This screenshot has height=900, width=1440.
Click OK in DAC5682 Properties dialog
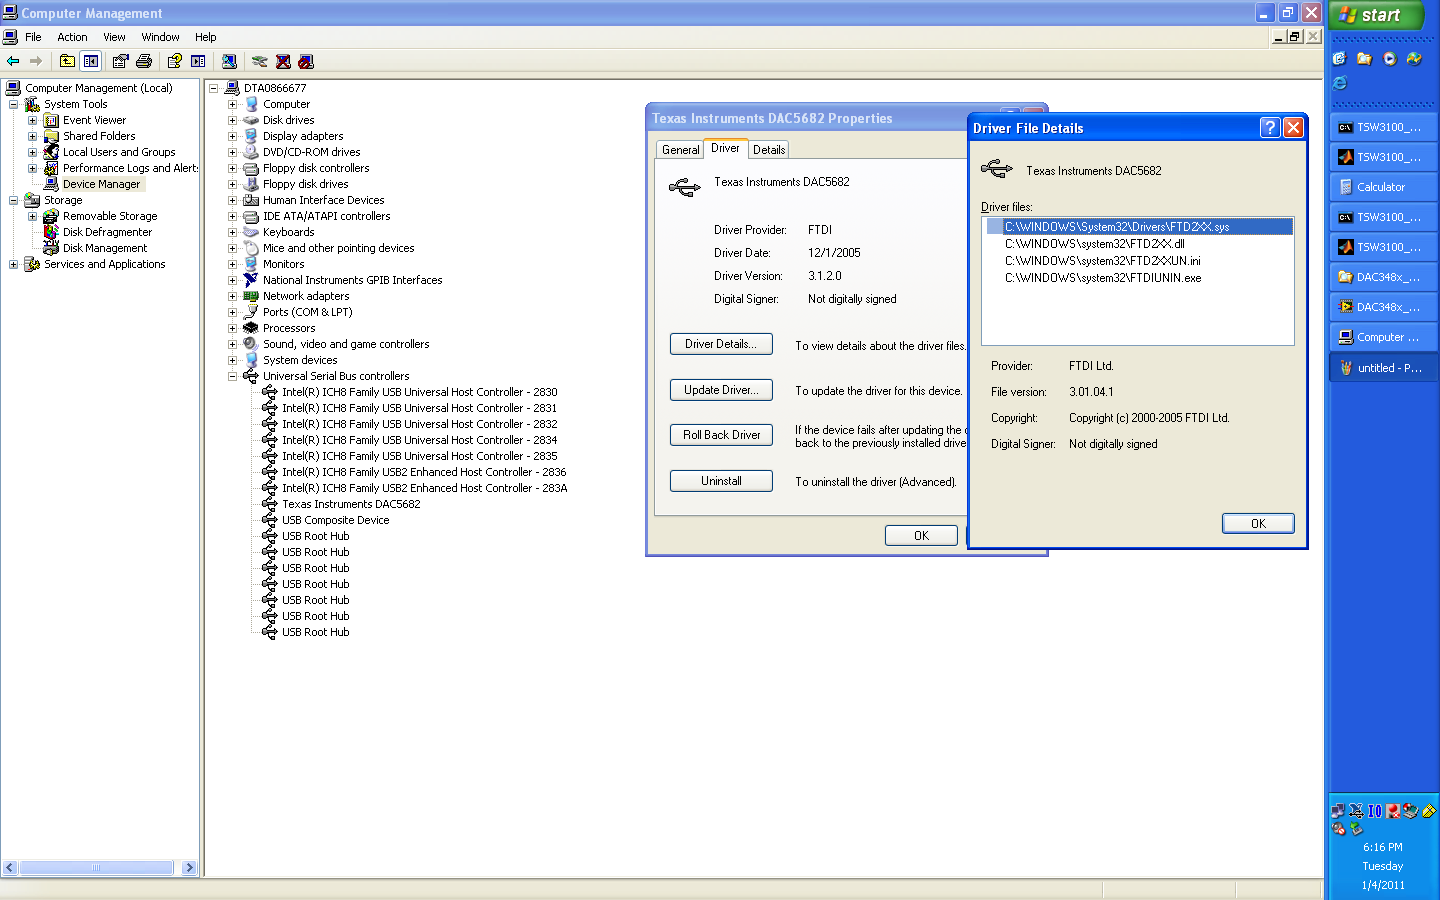[921, 535]
